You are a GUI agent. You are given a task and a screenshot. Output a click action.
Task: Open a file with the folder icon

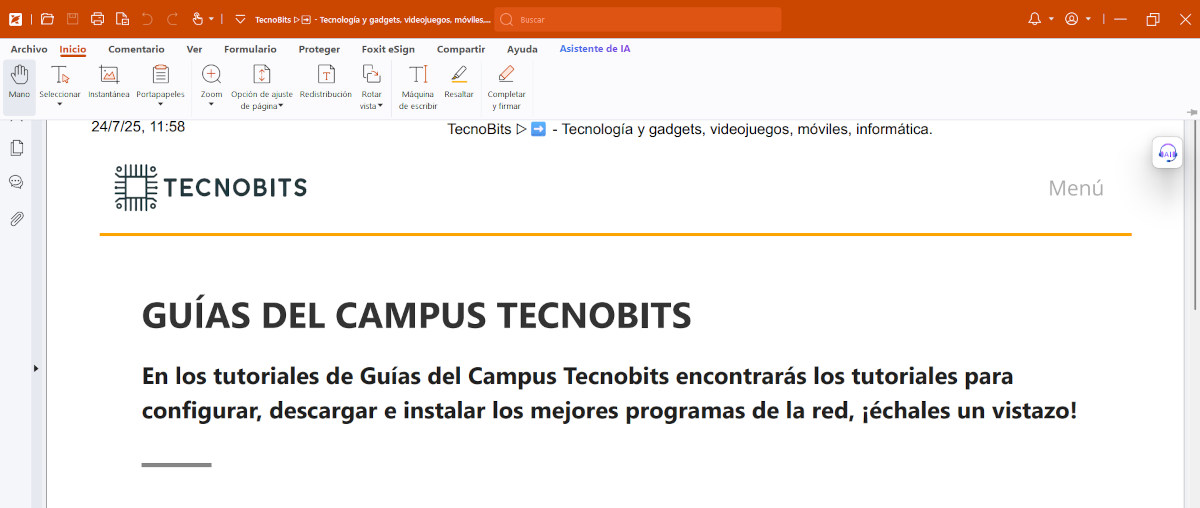(48, 19)
